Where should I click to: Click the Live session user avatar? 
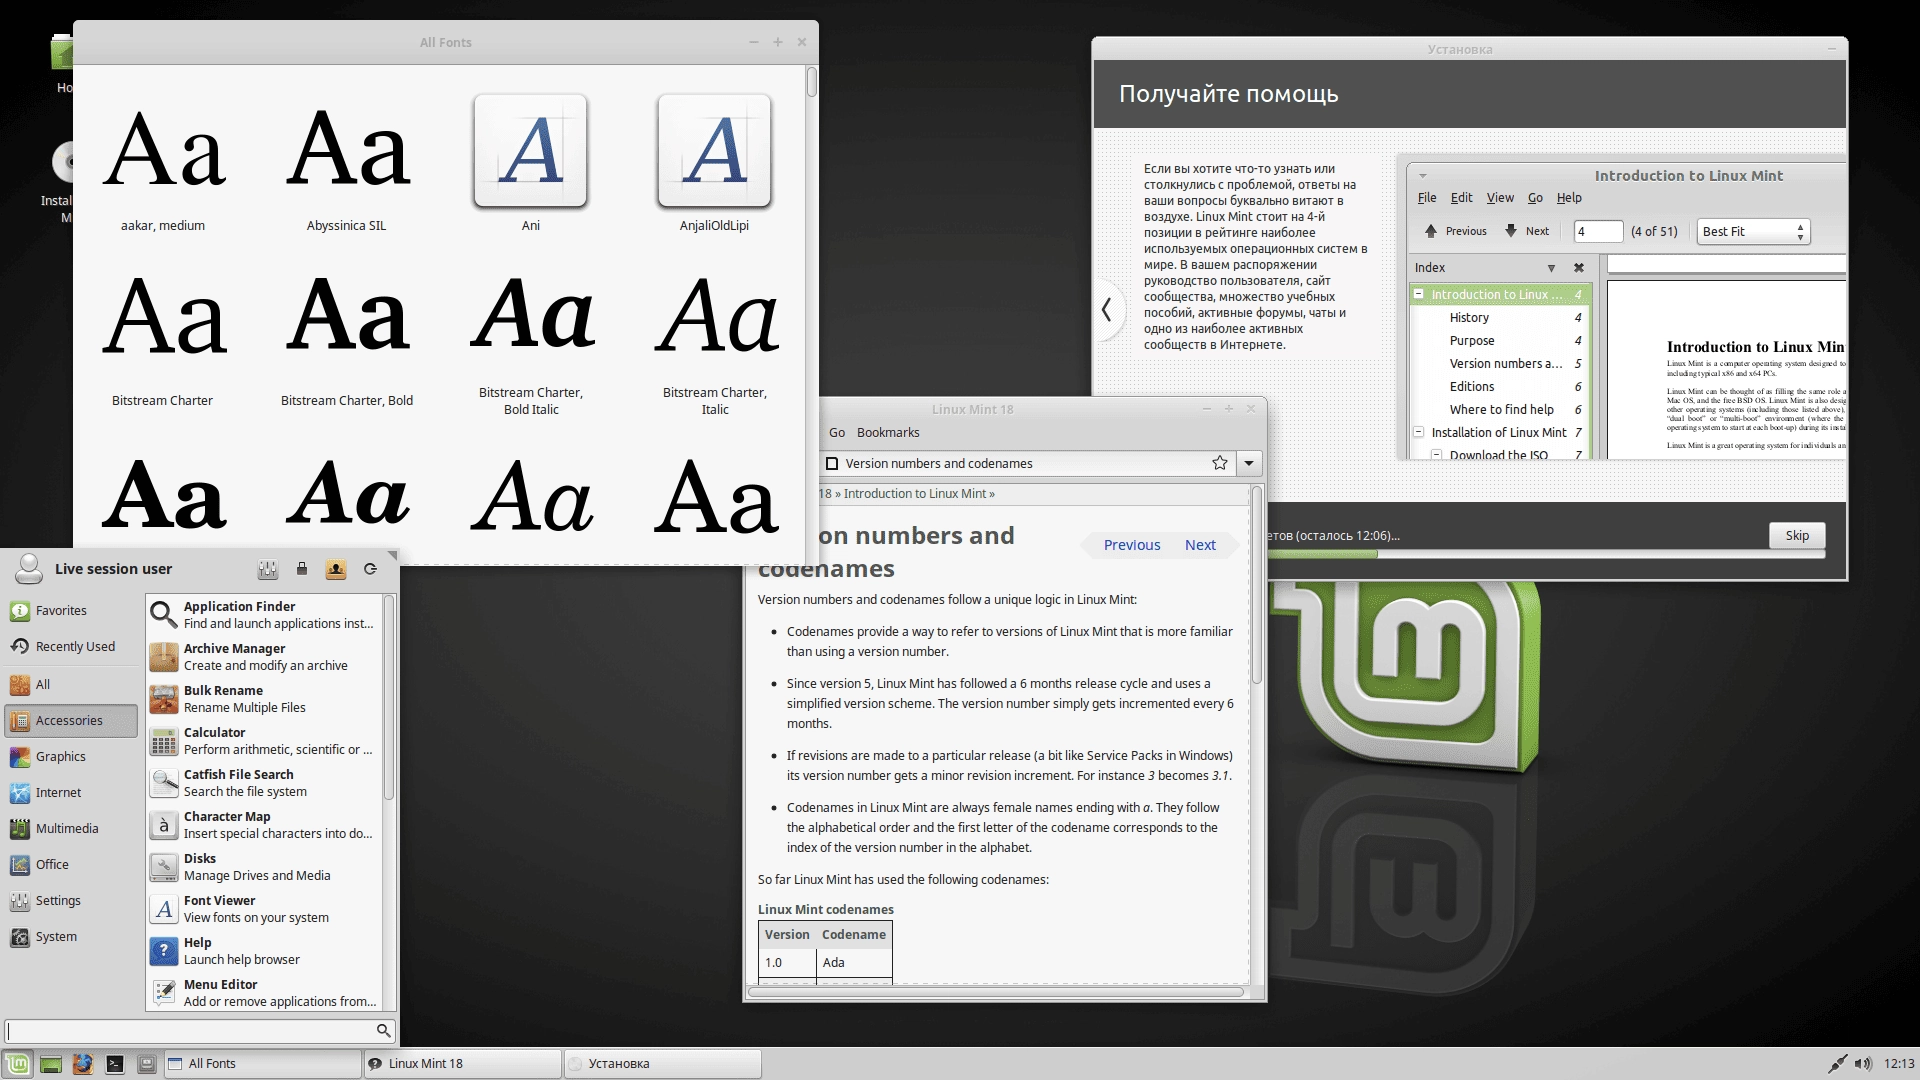click(29, 569)
